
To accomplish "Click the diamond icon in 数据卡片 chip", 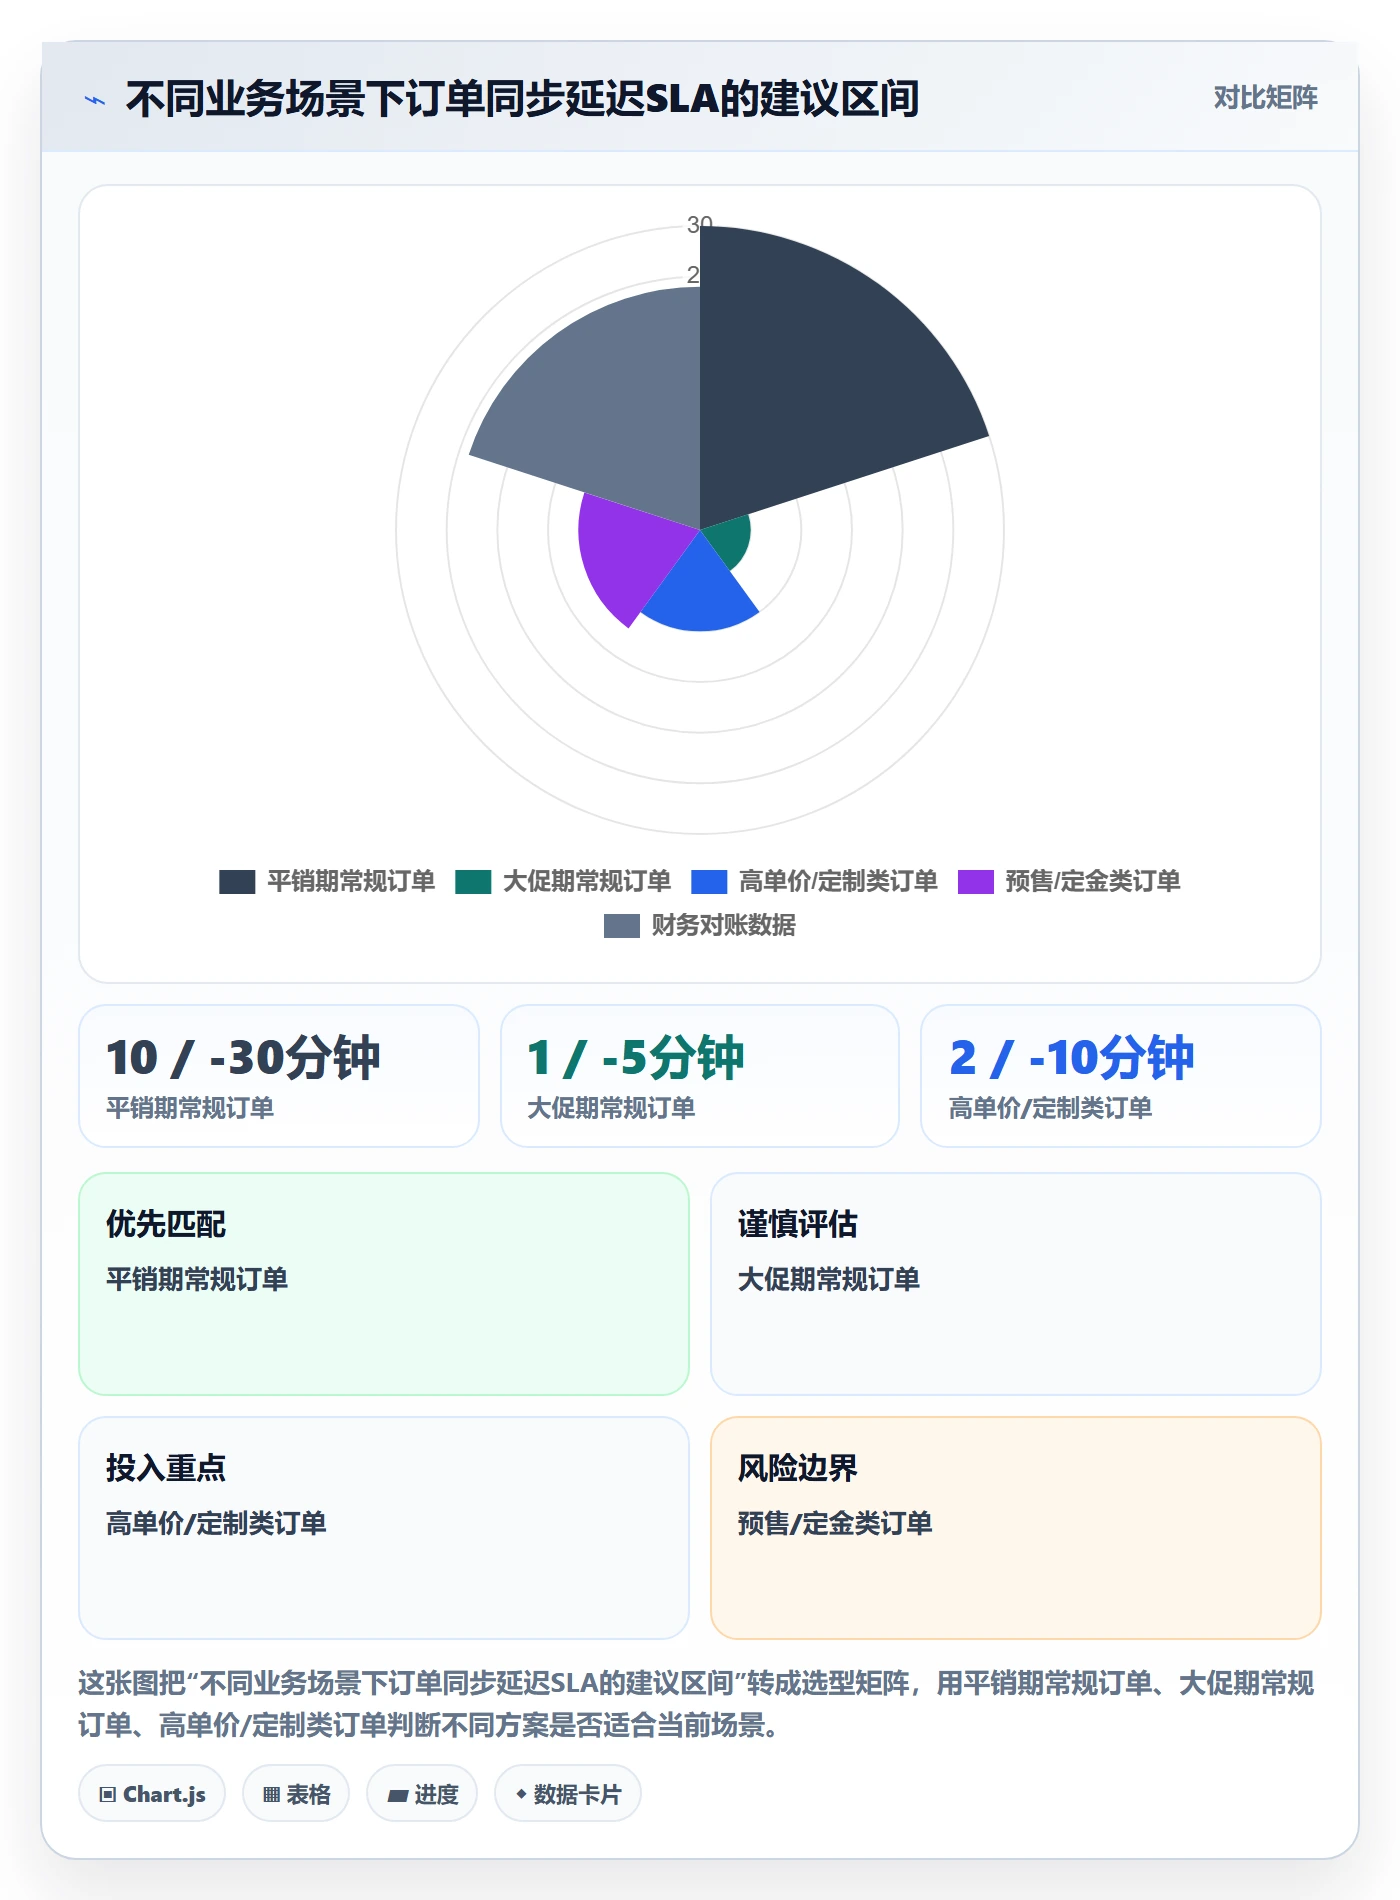I will click(x=521, y=1795).
